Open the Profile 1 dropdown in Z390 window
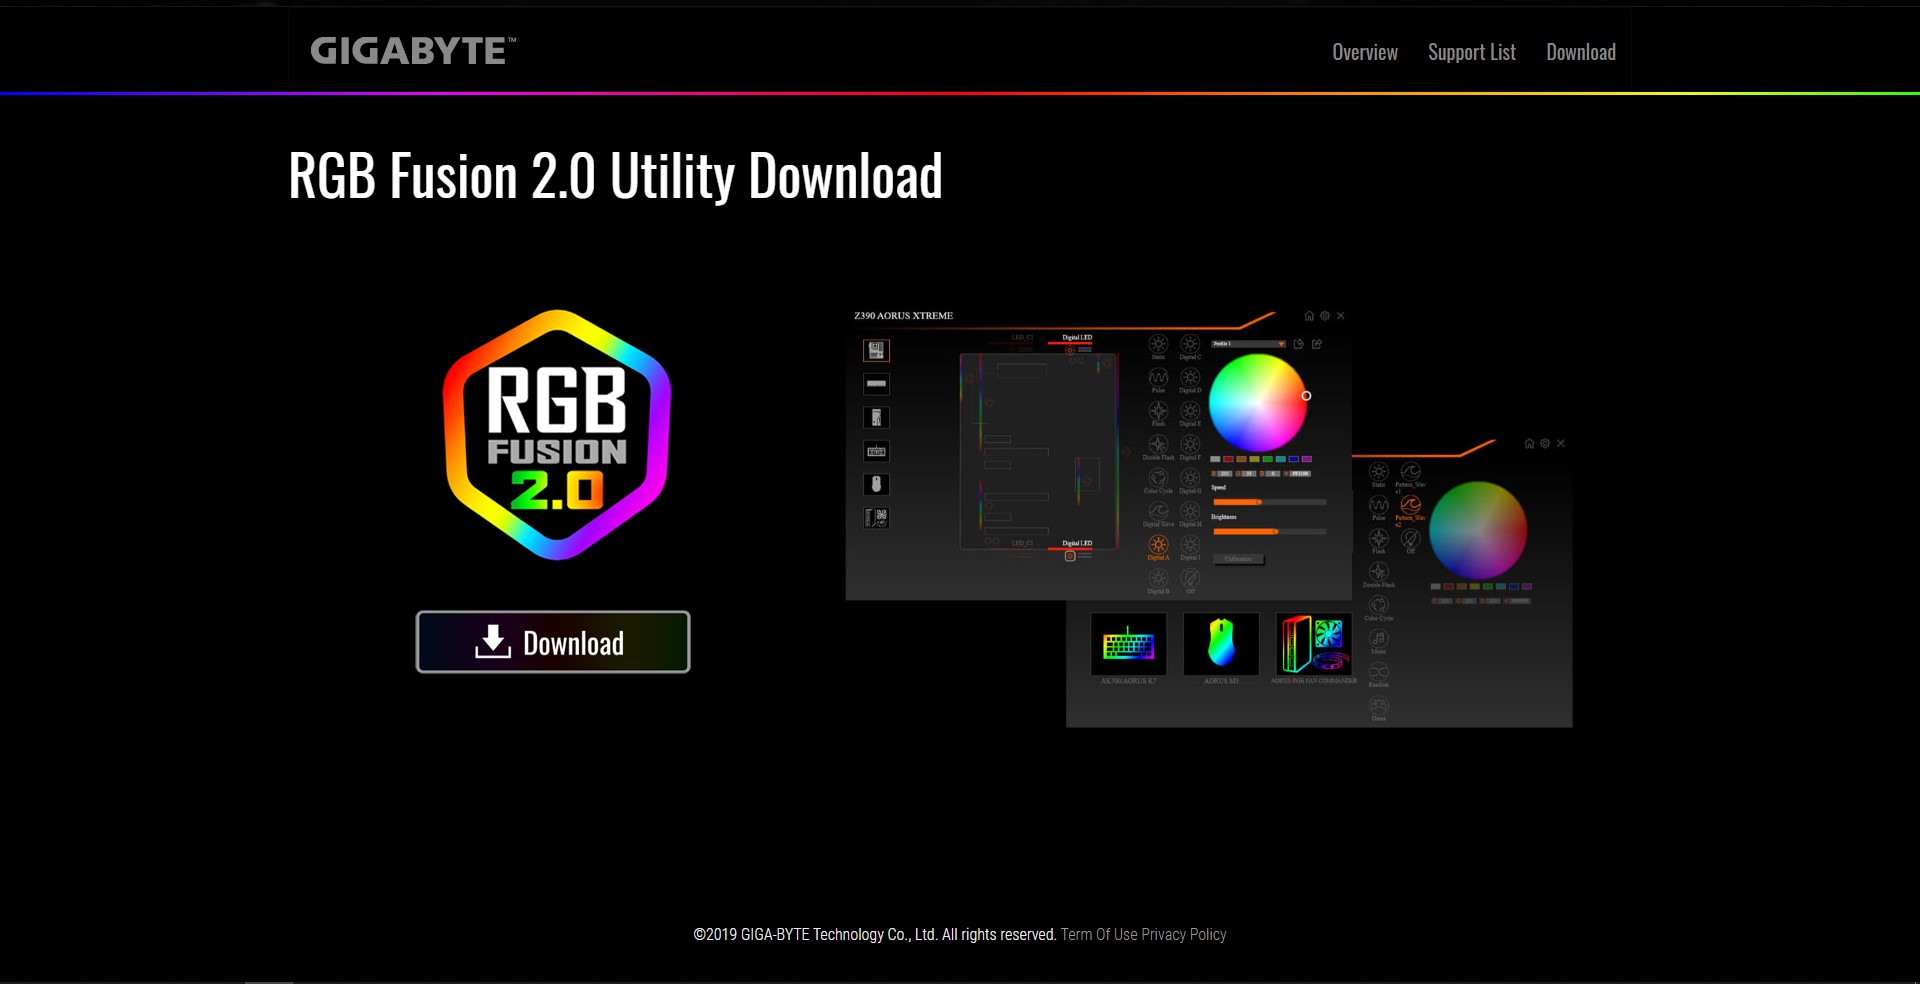Image resolution: width=1920 pixels, height=984 pixels. click(1248, 344)
